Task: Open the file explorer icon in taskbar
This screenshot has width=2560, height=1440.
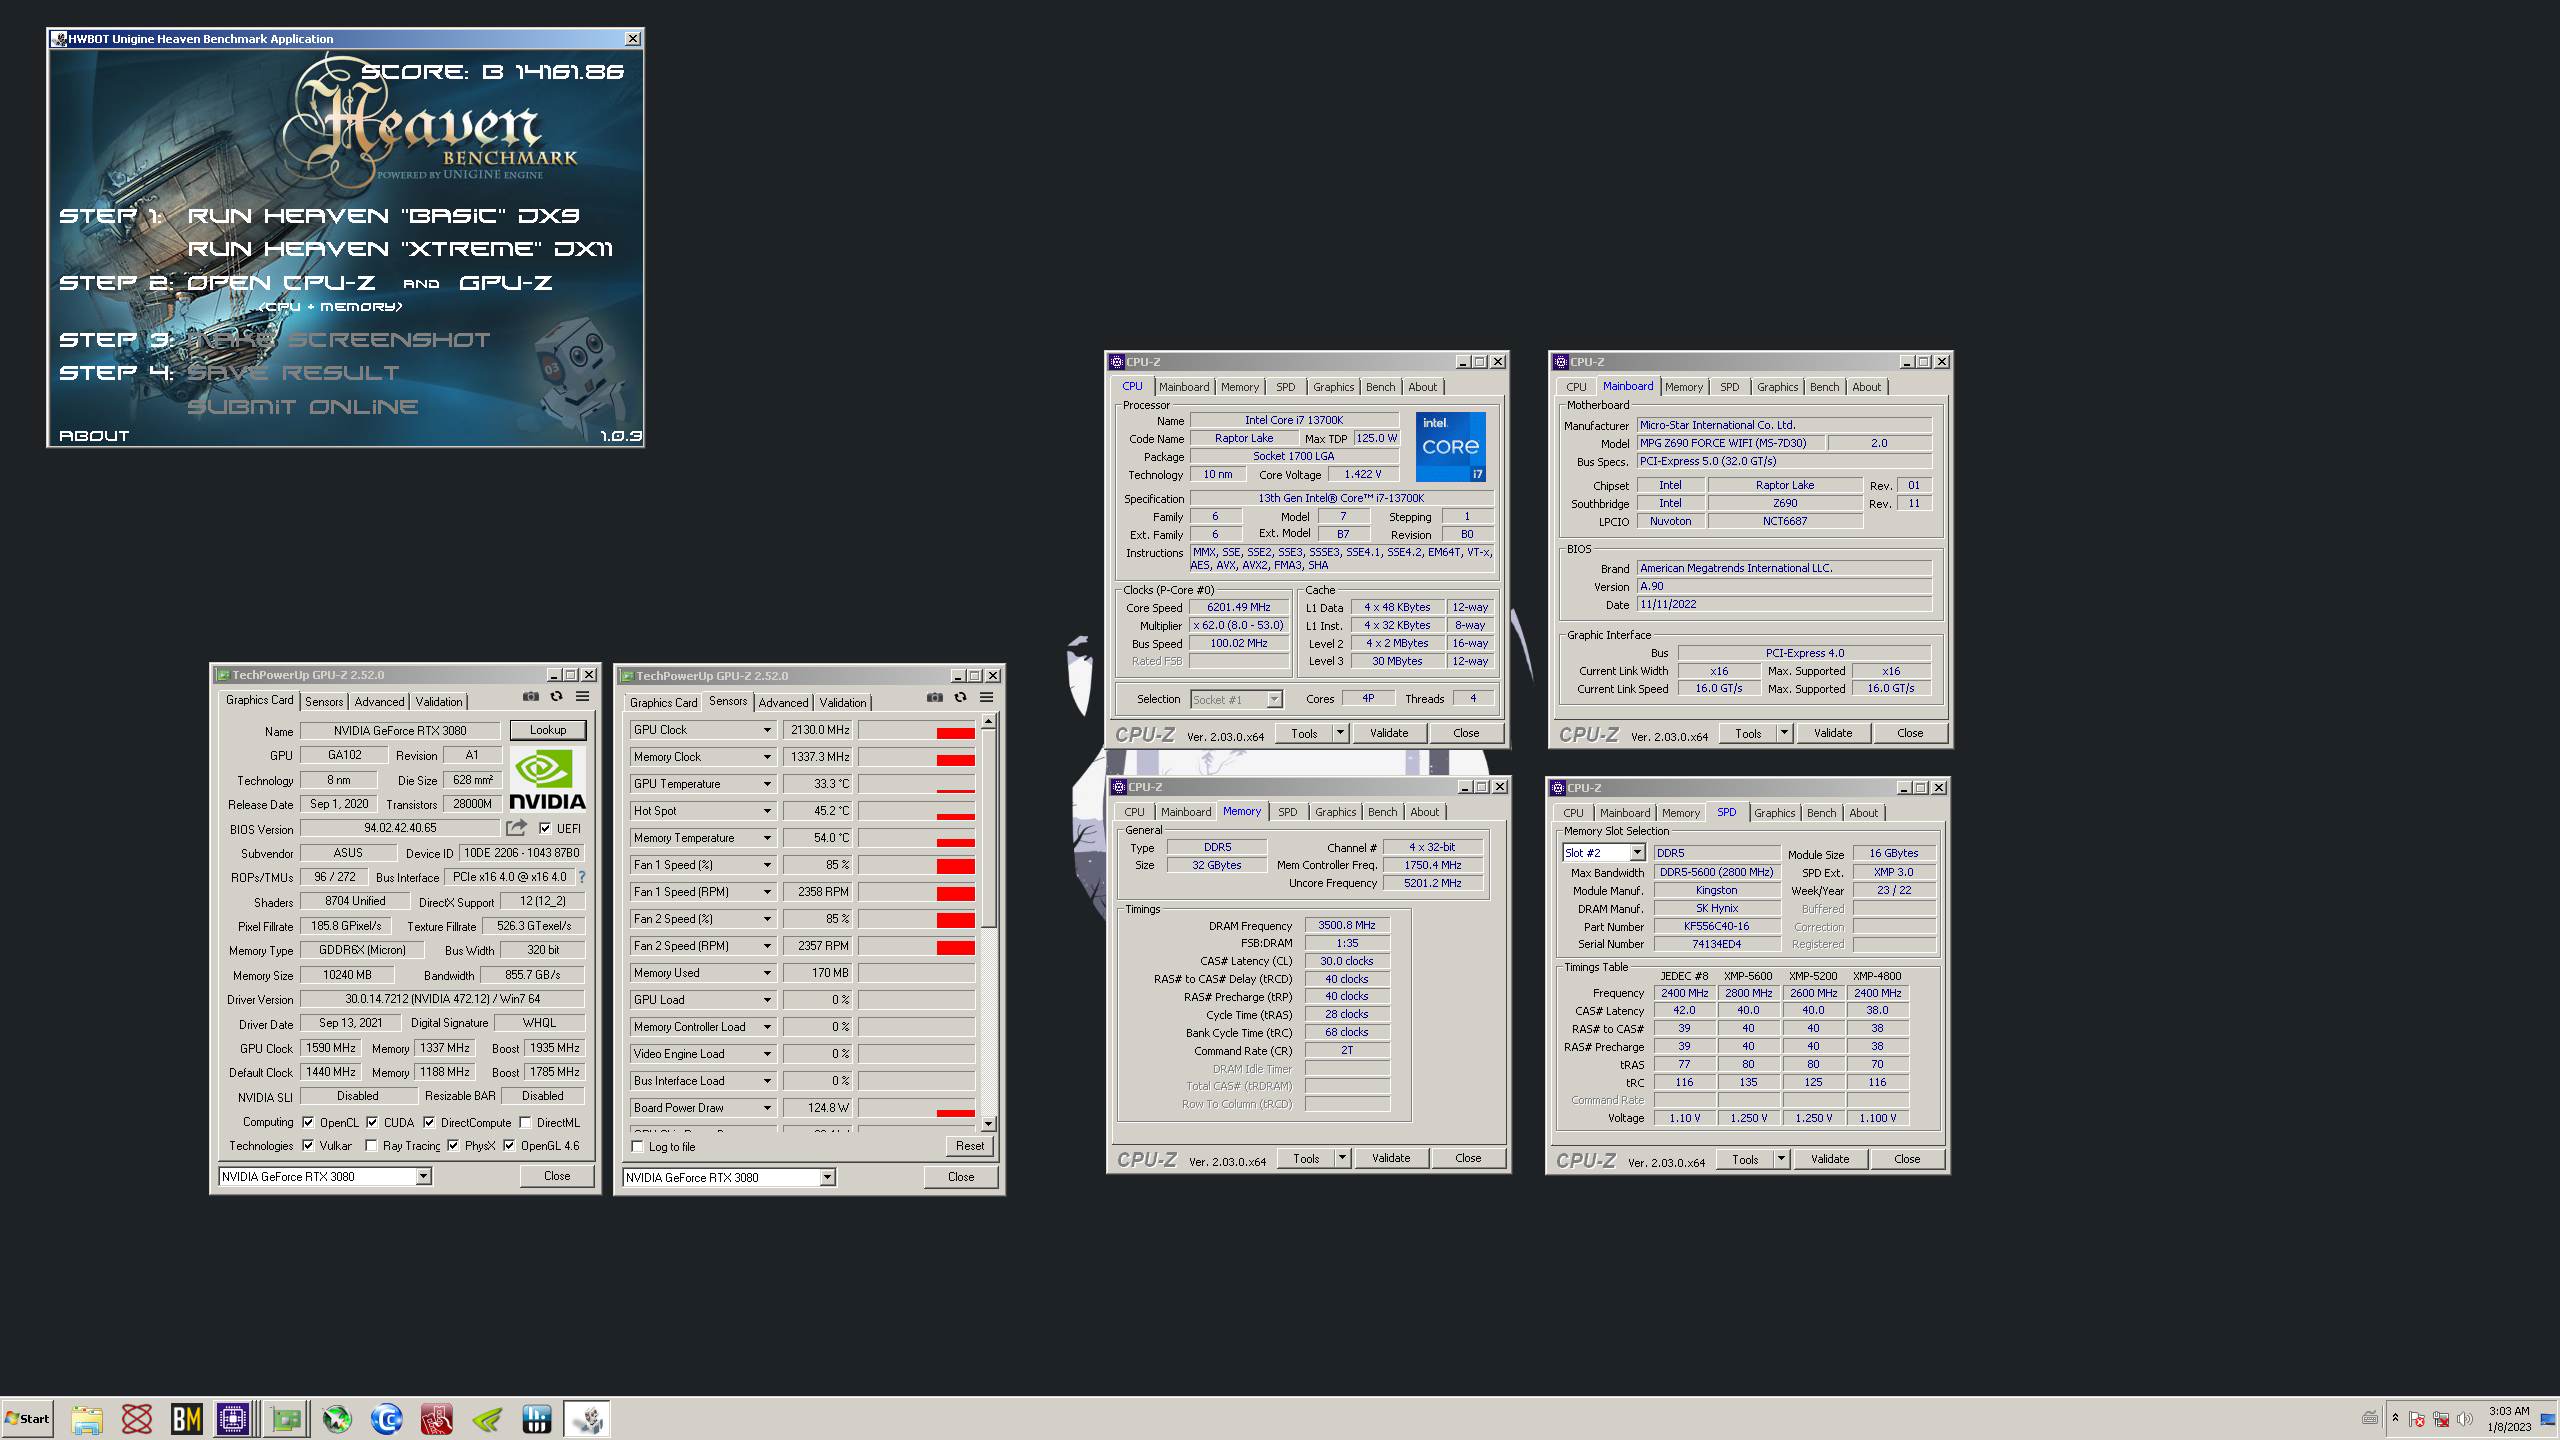Action: tap(87, 1419)
